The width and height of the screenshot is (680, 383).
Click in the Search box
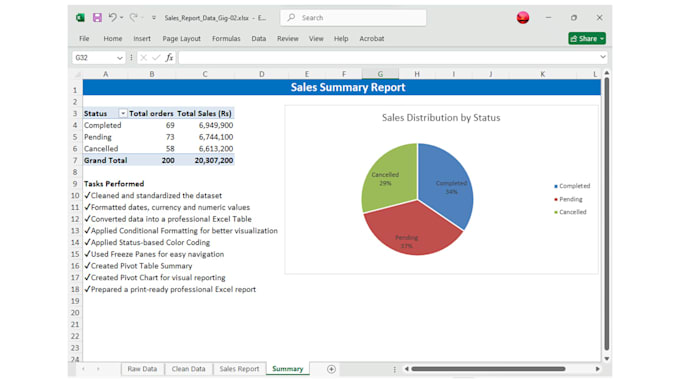point(353,18)
